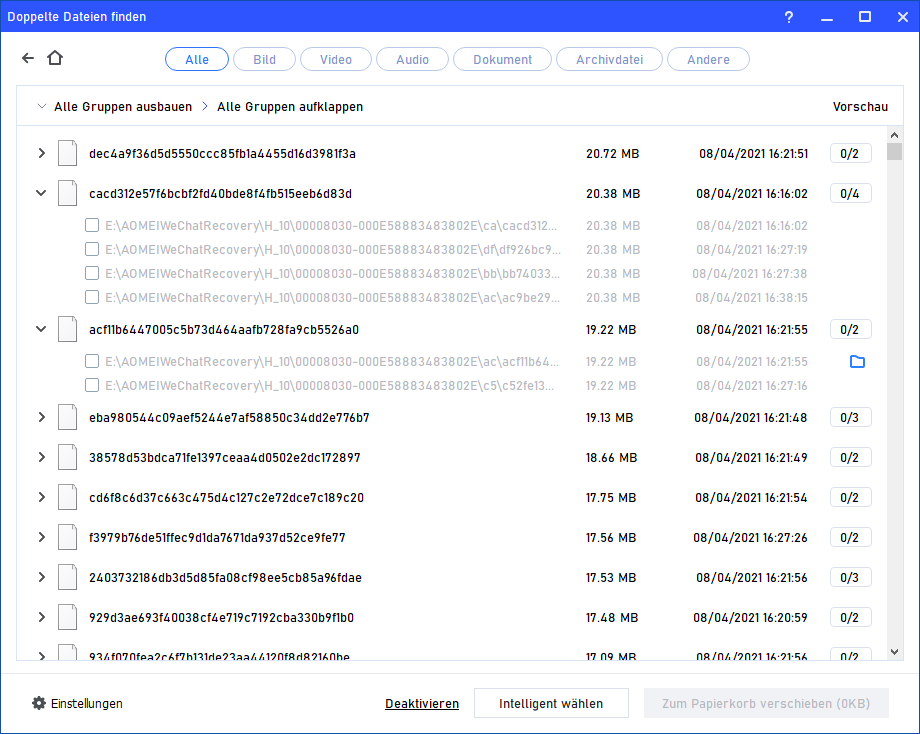Check the first file under cacd312e57f6 group

pyautogui.click(x=92, y=226)
